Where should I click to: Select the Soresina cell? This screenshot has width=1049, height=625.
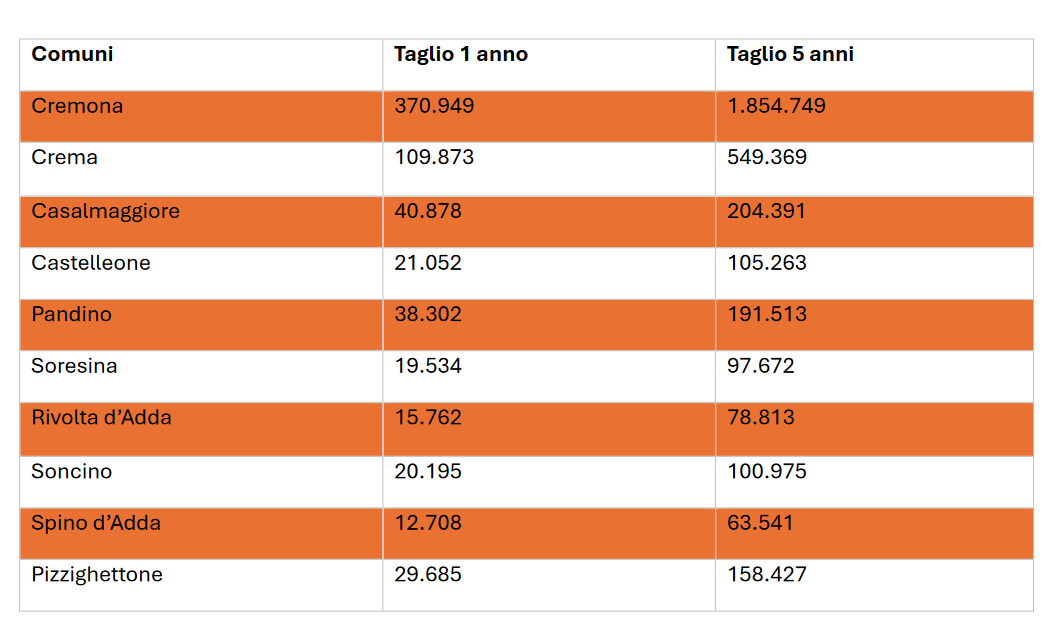[x=74, y=366]
